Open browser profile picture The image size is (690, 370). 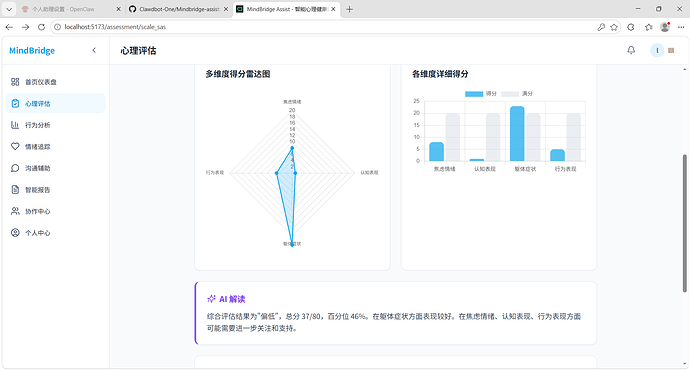point(665,27)
